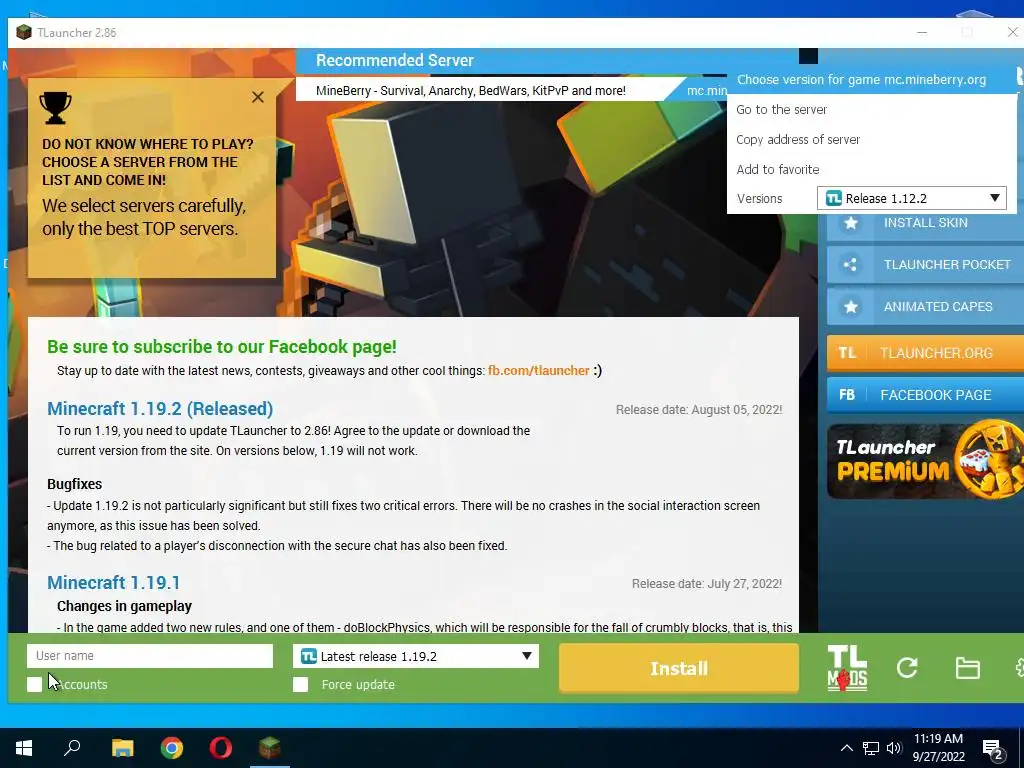The height and width of the screenshot is (768, 1024).
Task: Launch Opera browser from taskbar
Action: (x=221, y=748)
